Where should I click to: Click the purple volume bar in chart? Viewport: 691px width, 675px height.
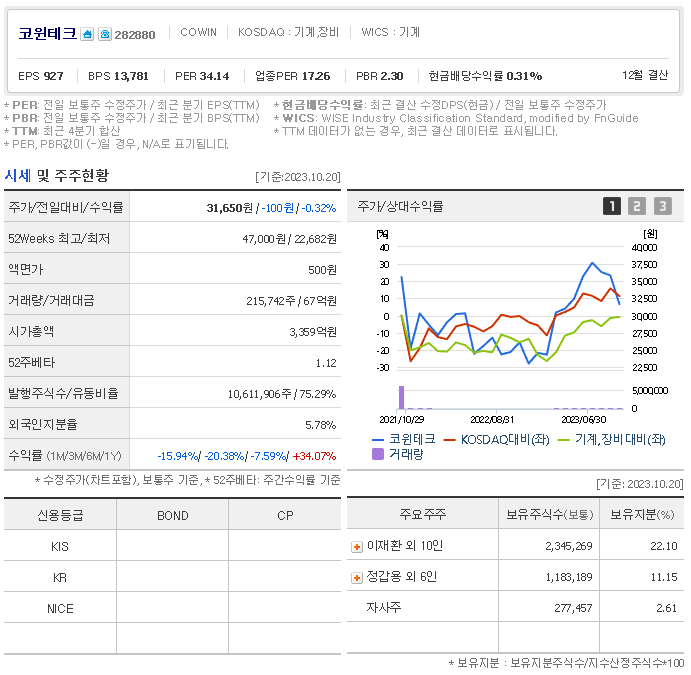(x=401, y=397)
